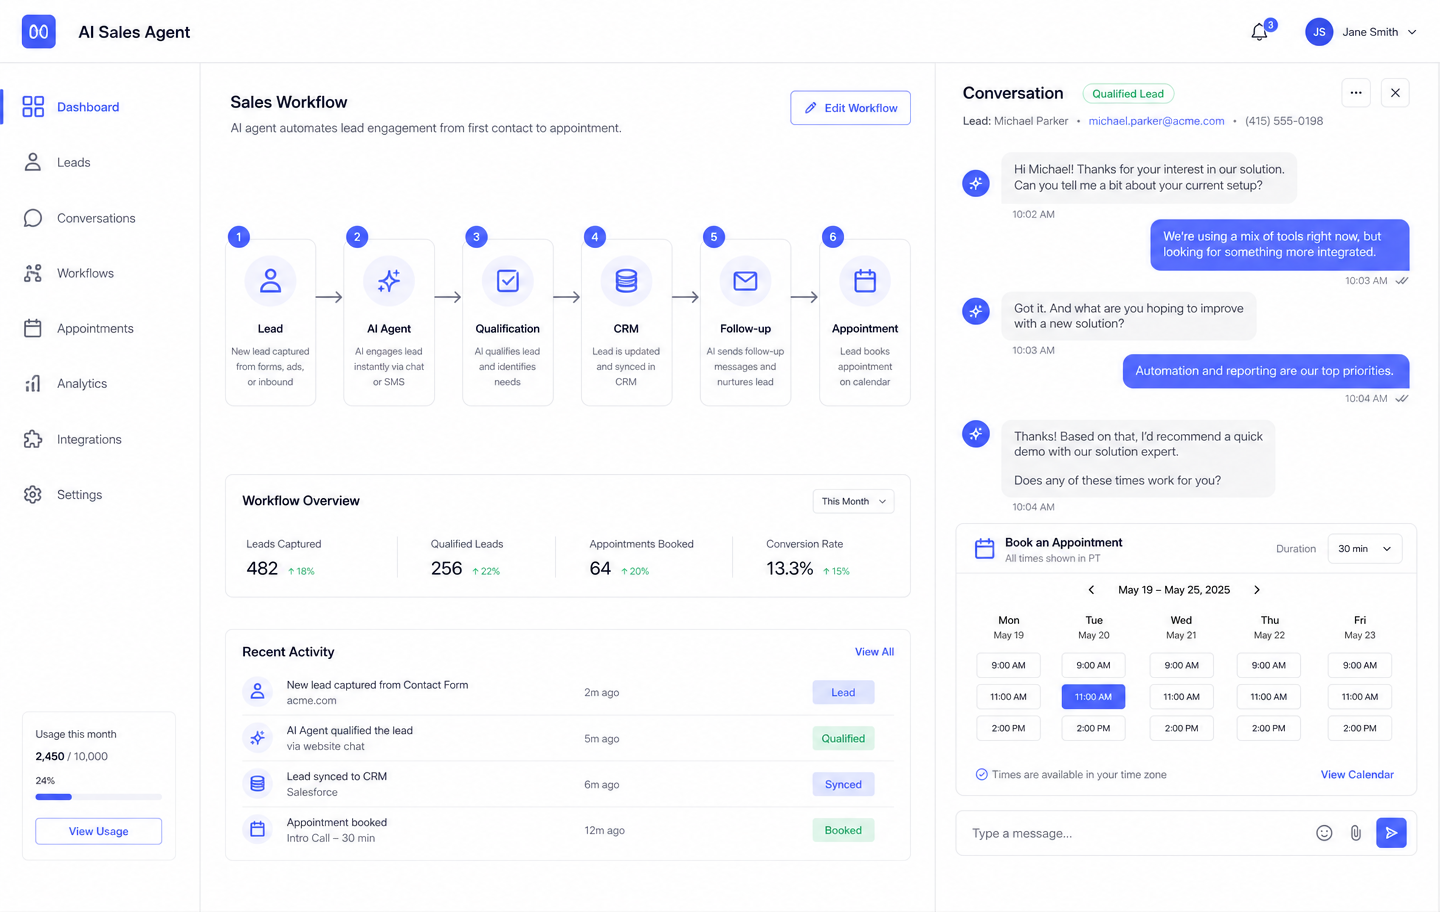
Task: Click View All in Recent Activity
Action: (874, 652)
